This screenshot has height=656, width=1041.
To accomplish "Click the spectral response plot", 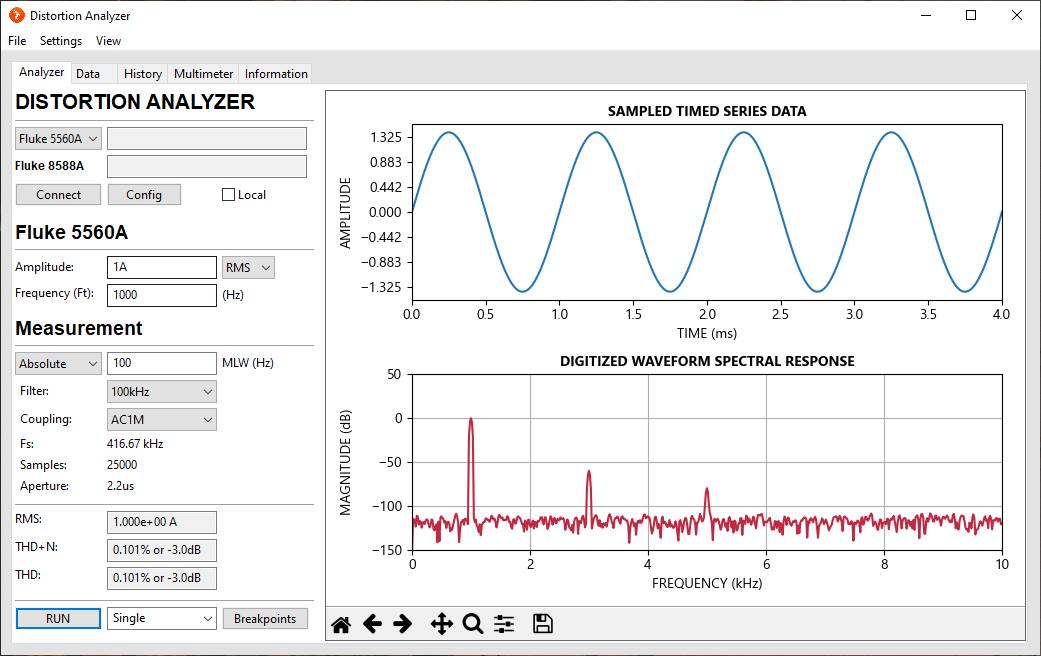I will pyautogui.click(x=707, y=462).
